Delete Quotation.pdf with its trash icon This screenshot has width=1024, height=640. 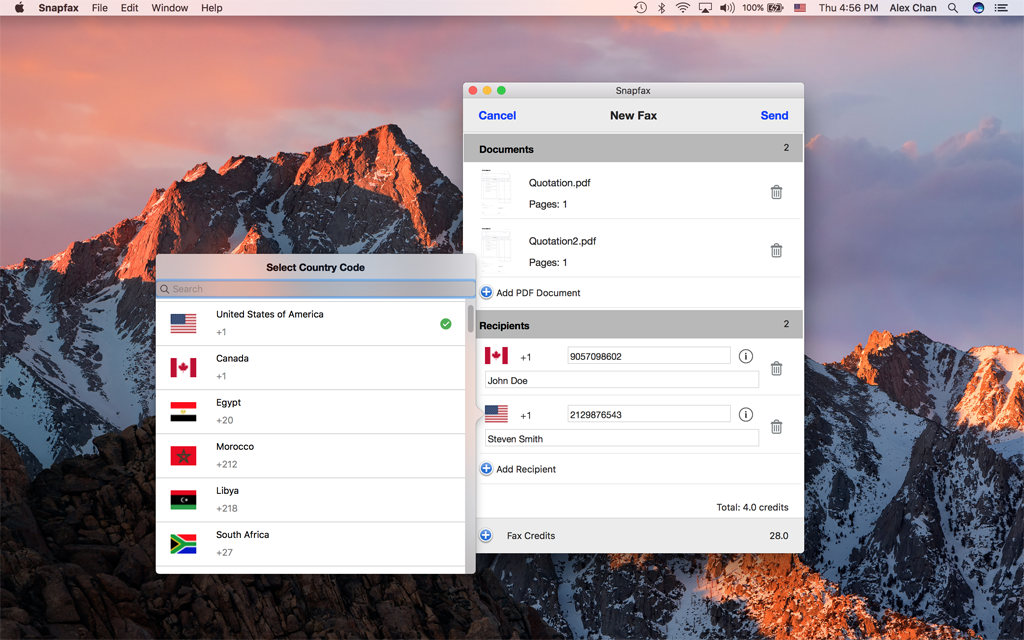click(776, 192)
